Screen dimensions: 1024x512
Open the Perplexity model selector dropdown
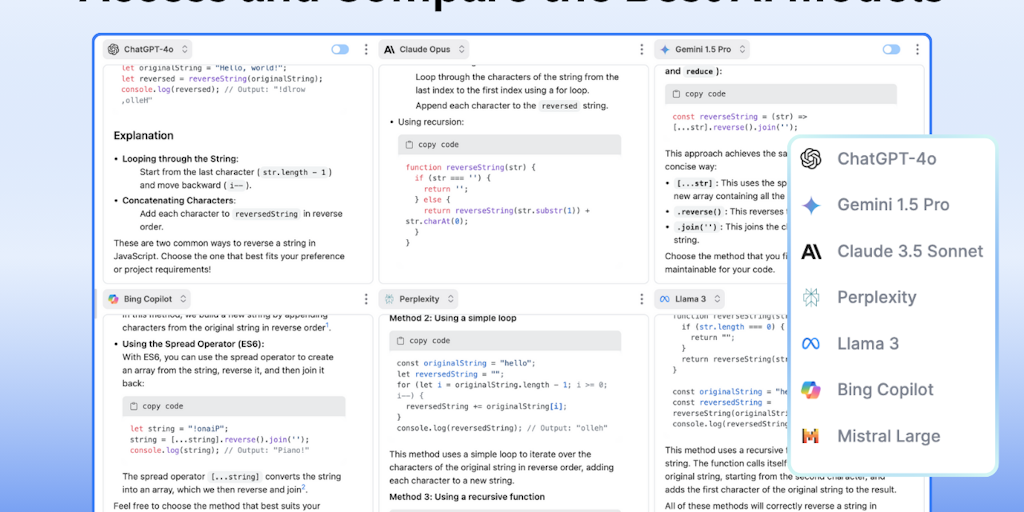(x=419, y=299)
